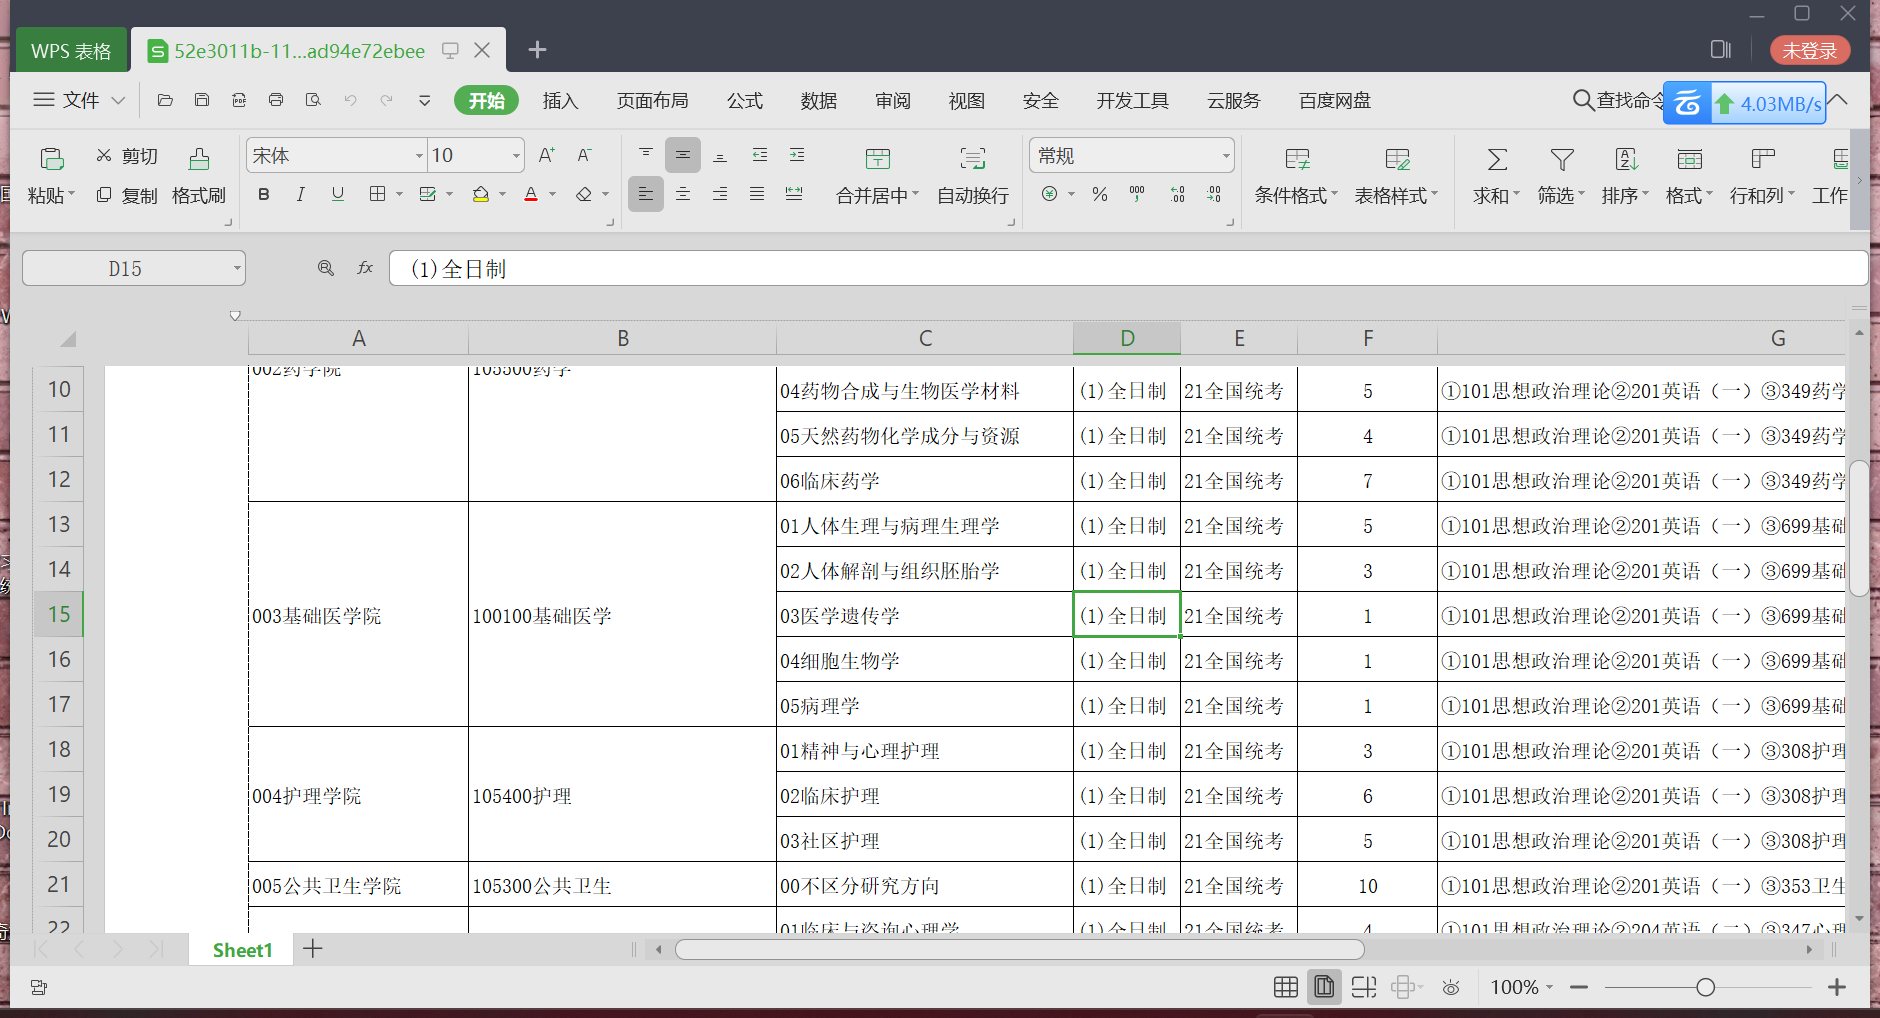Add a new sheet with the plus button
The image size is (1880, 1018).
click(x=311, y=948)
